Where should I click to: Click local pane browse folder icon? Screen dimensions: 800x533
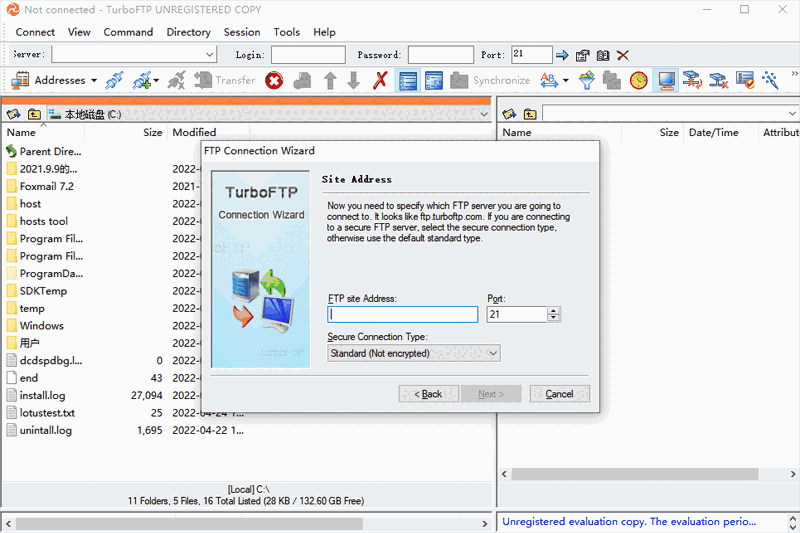pos(14,114)
